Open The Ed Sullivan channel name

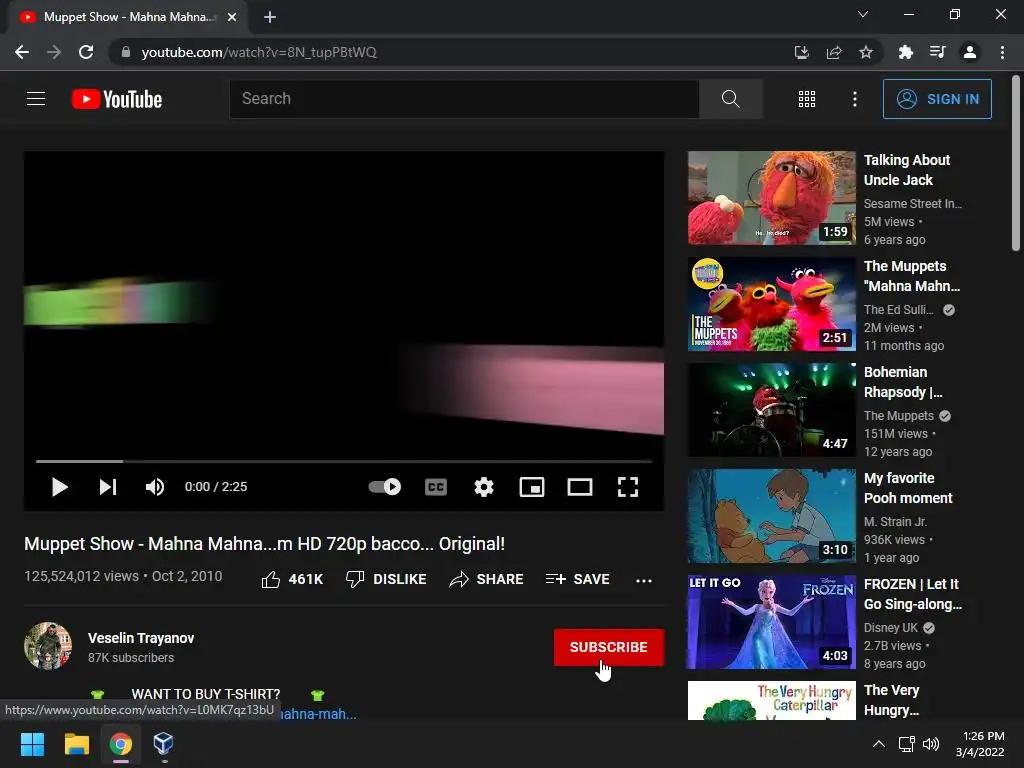(x=899, y=310)
